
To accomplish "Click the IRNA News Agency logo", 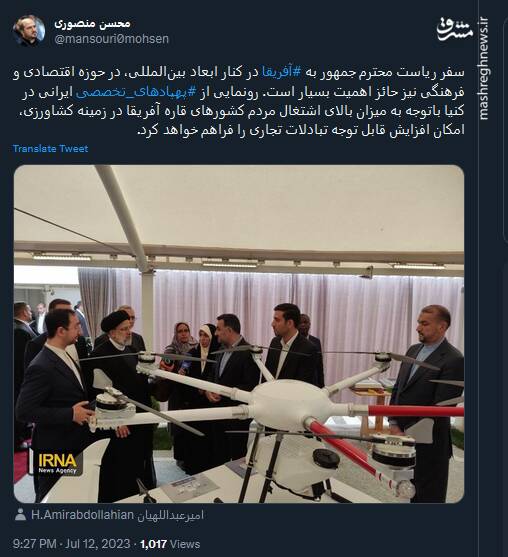I will 57,463.
